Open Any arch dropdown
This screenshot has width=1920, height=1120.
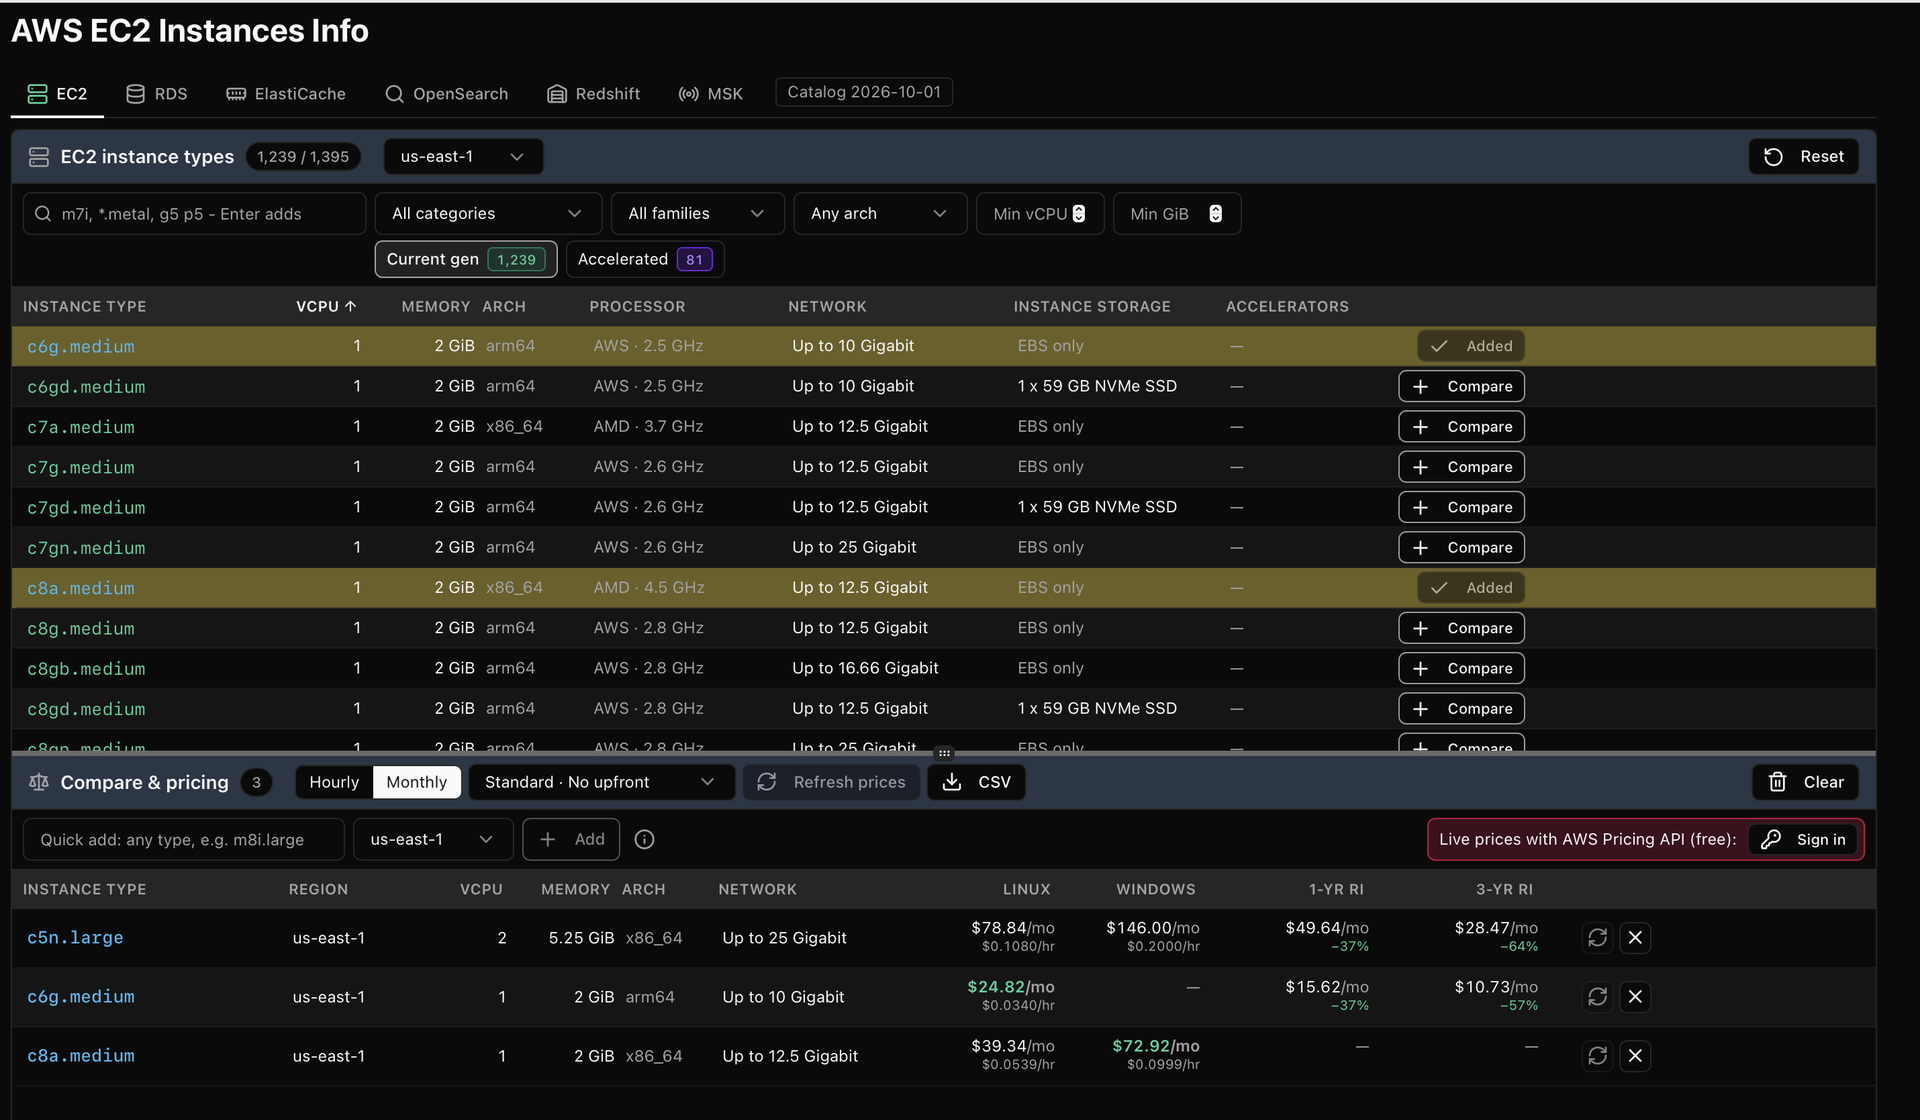click(x=880, y=214)
